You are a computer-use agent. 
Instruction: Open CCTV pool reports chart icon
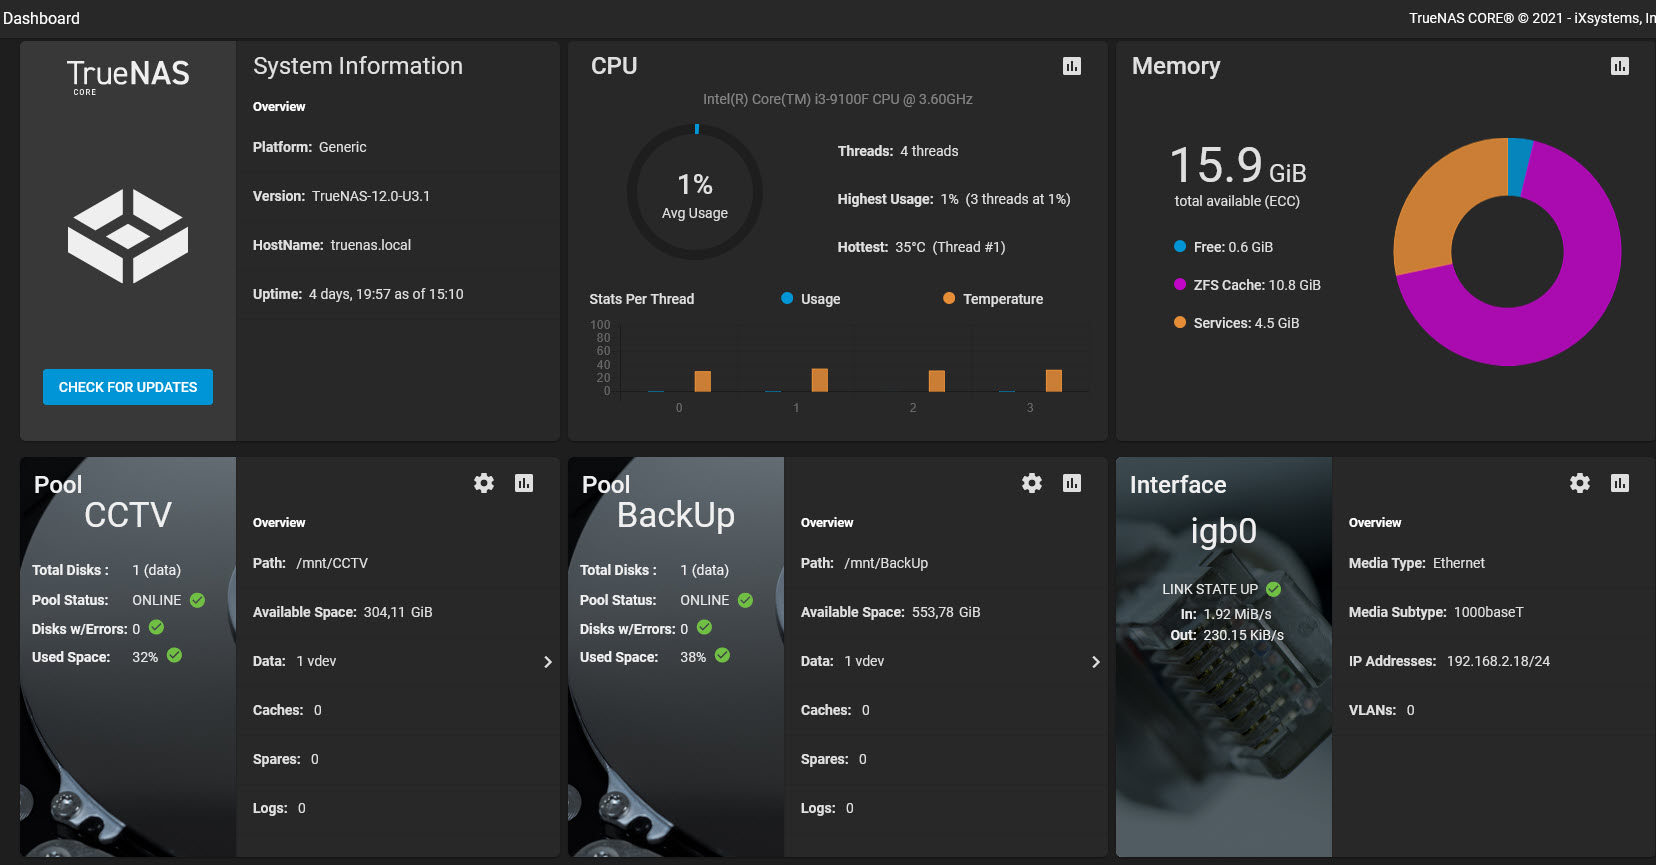tap(524, 483)
